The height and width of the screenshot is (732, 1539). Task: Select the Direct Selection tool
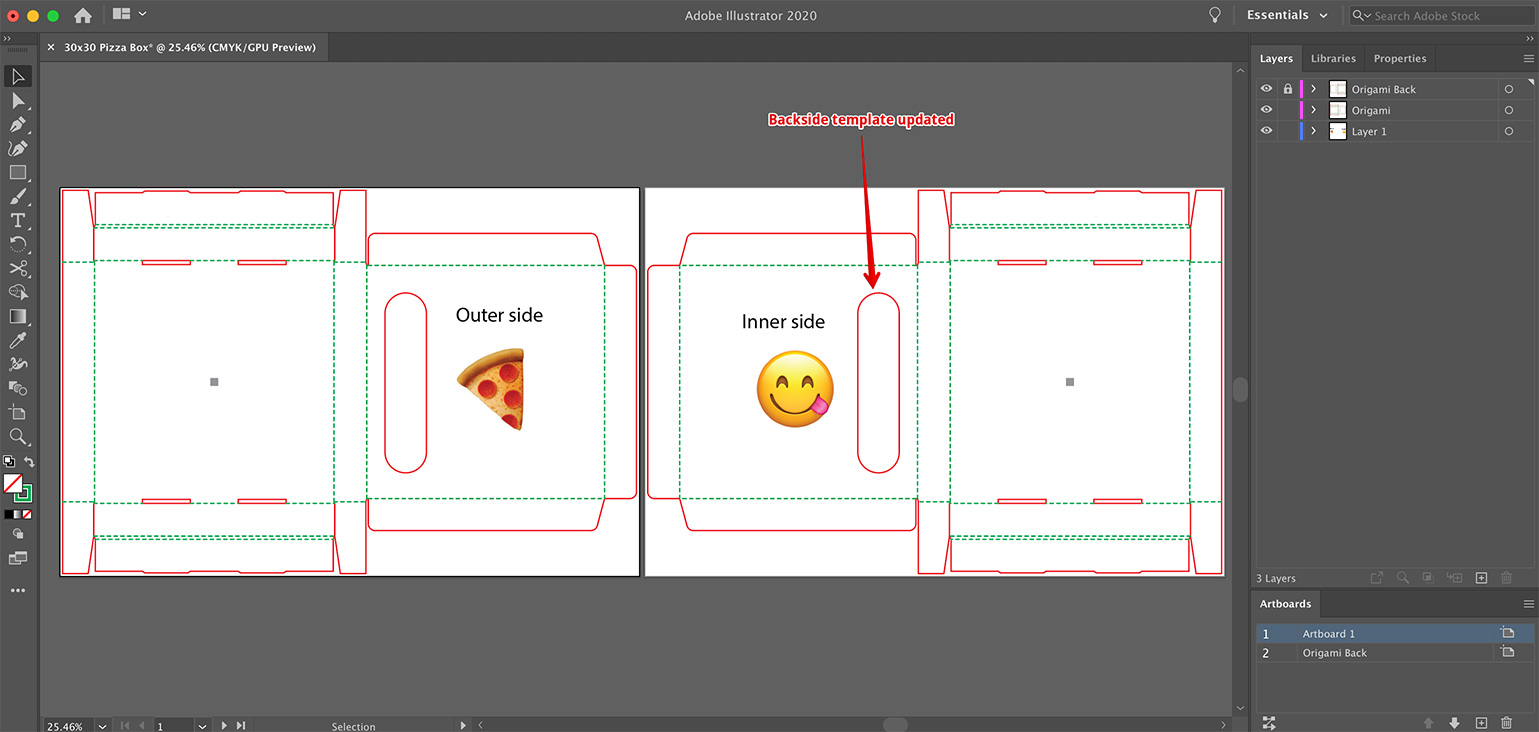click(18, 101)
